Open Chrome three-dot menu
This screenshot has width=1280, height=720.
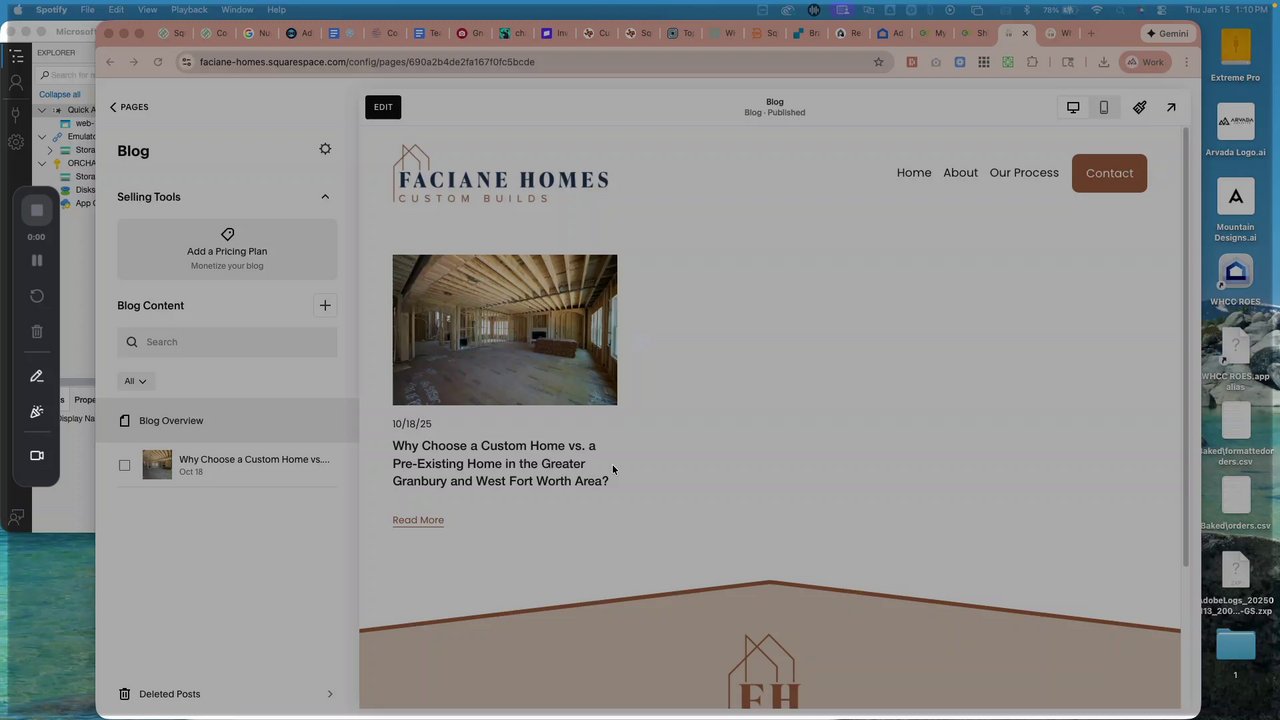point(1187,62)
